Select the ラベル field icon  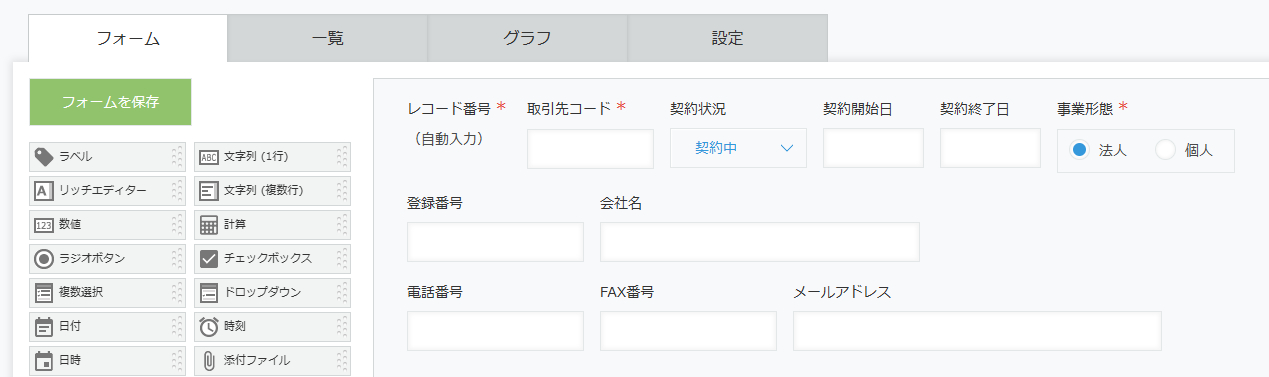(43, 156)
